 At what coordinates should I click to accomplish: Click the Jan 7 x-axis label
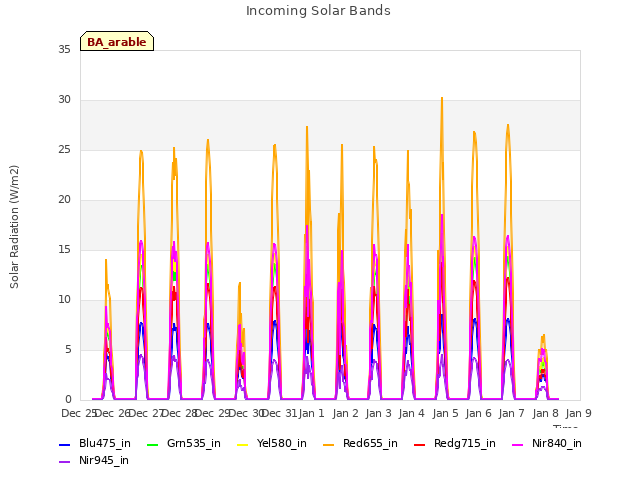[512, 413]
